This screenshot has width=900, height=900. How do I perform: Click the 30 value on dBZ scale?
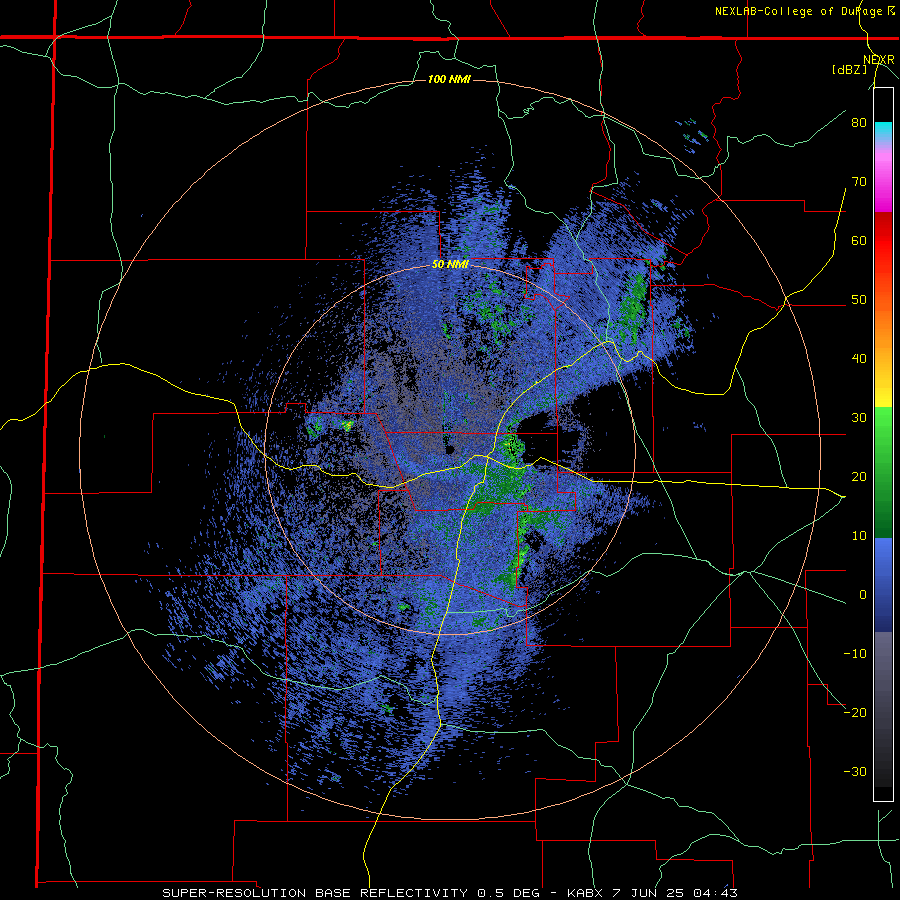[x=859, y=417]
